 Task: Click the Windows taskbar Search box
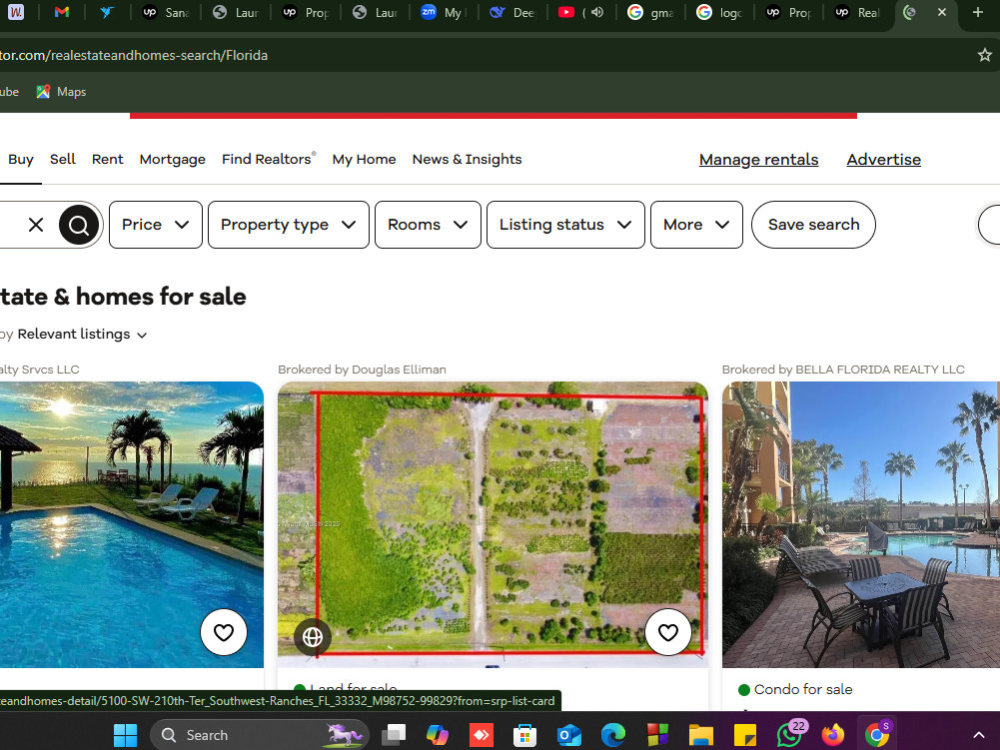click(260, 735)
